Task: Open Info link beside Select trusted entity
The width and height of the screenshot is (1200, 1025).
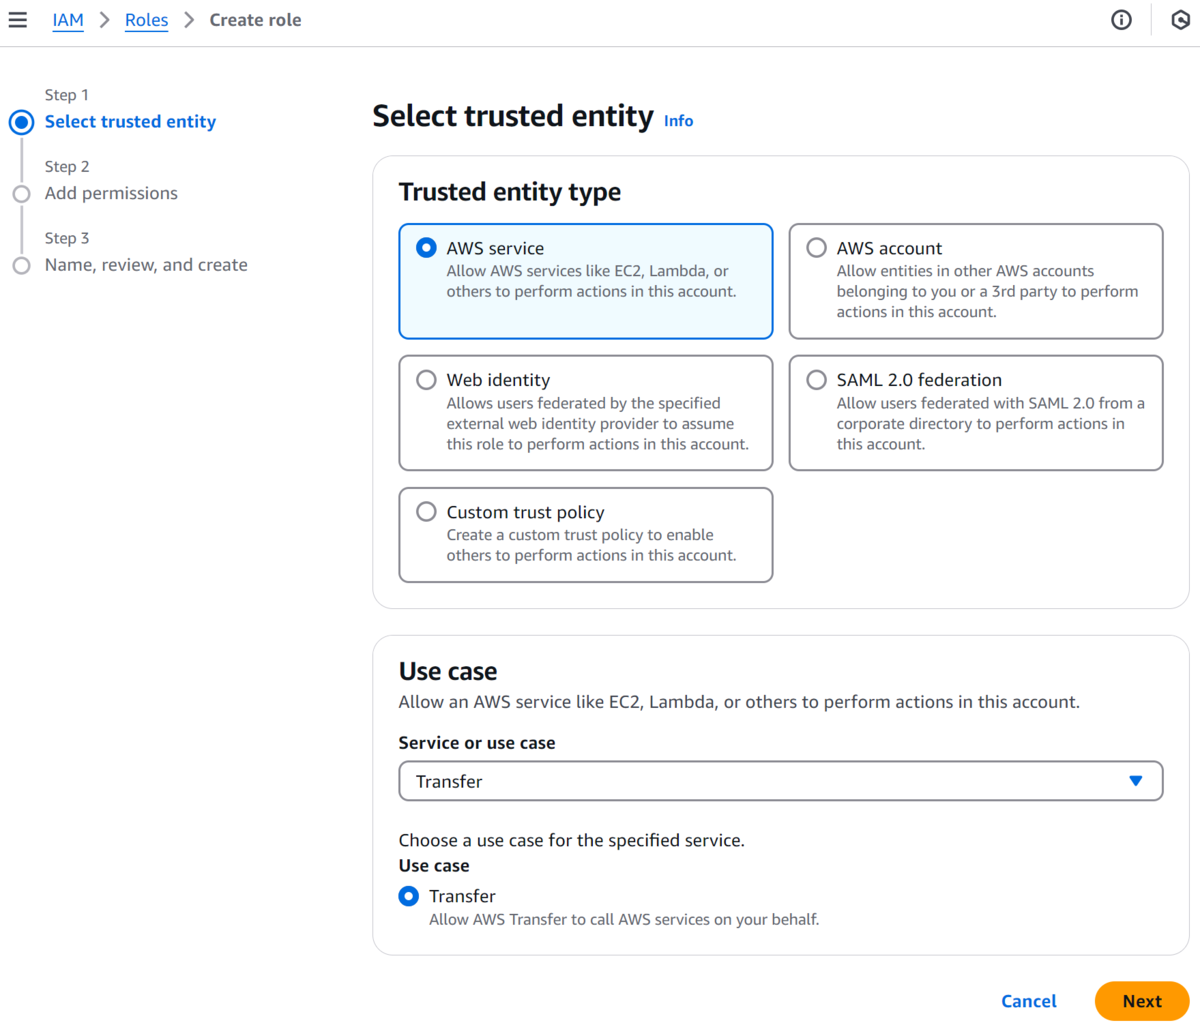Action: pos(678,121)
